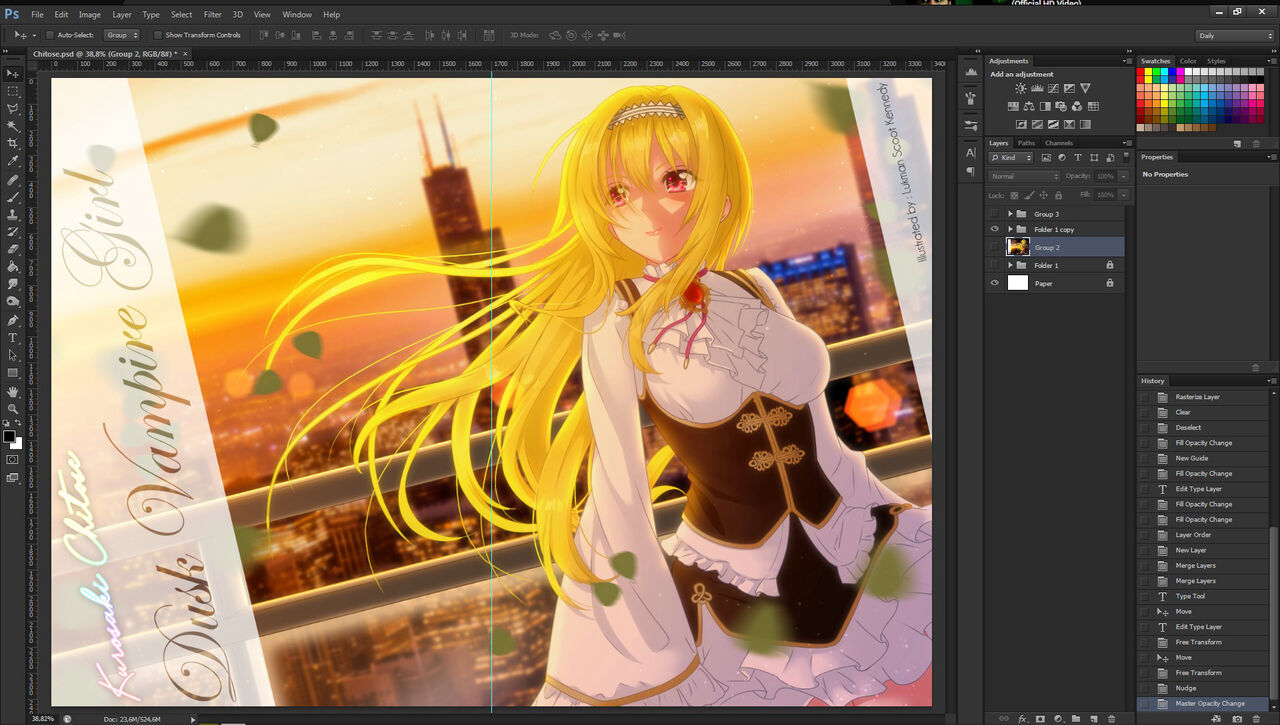The image size is (1280, 725).
Task: Select the Rasterize Layer history state
Action: coord(1205,397)
